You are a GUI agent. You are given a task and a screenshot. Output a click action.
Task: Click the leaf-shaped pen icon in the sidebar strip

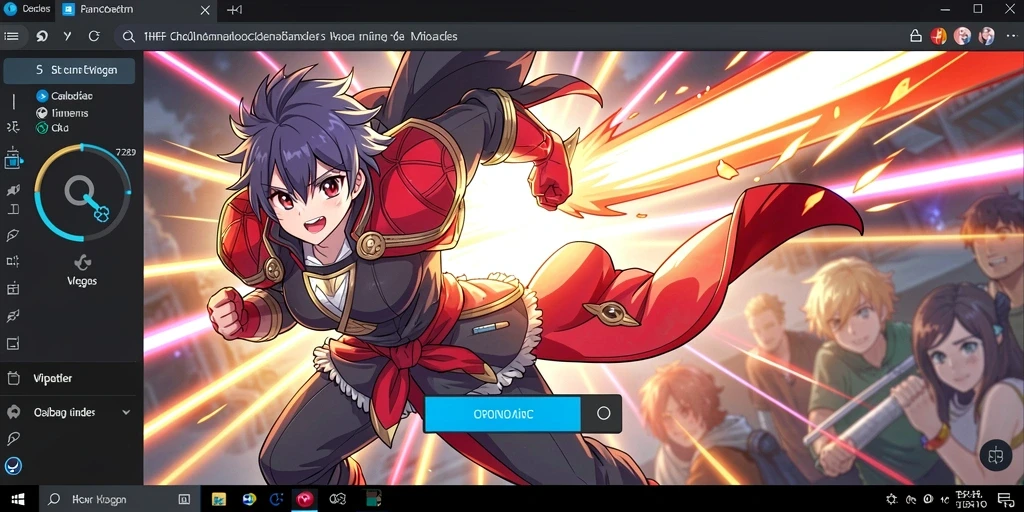click(12, 235)
